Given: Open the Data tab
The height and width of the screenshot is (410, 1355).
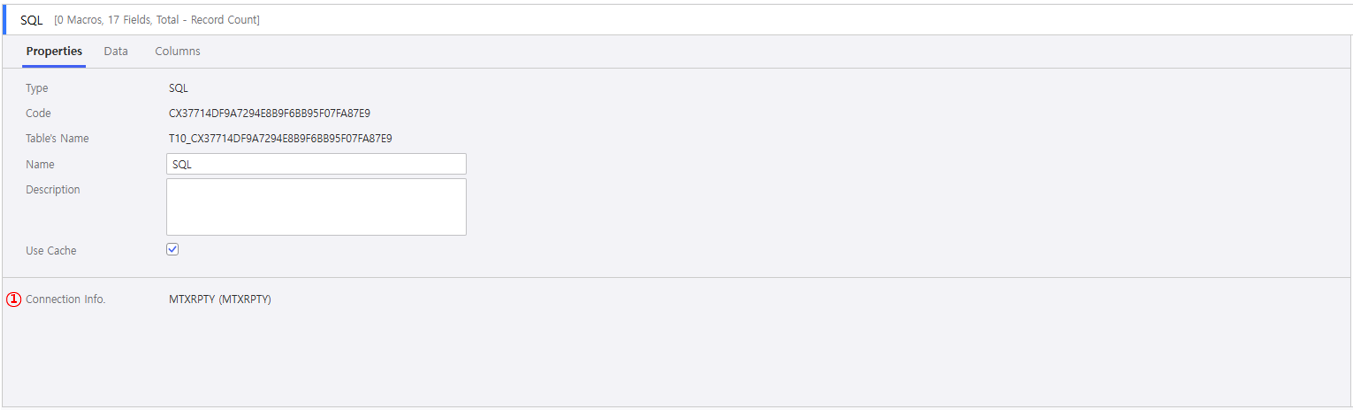Looking at the screenshot, I should [x=116, y=51].
